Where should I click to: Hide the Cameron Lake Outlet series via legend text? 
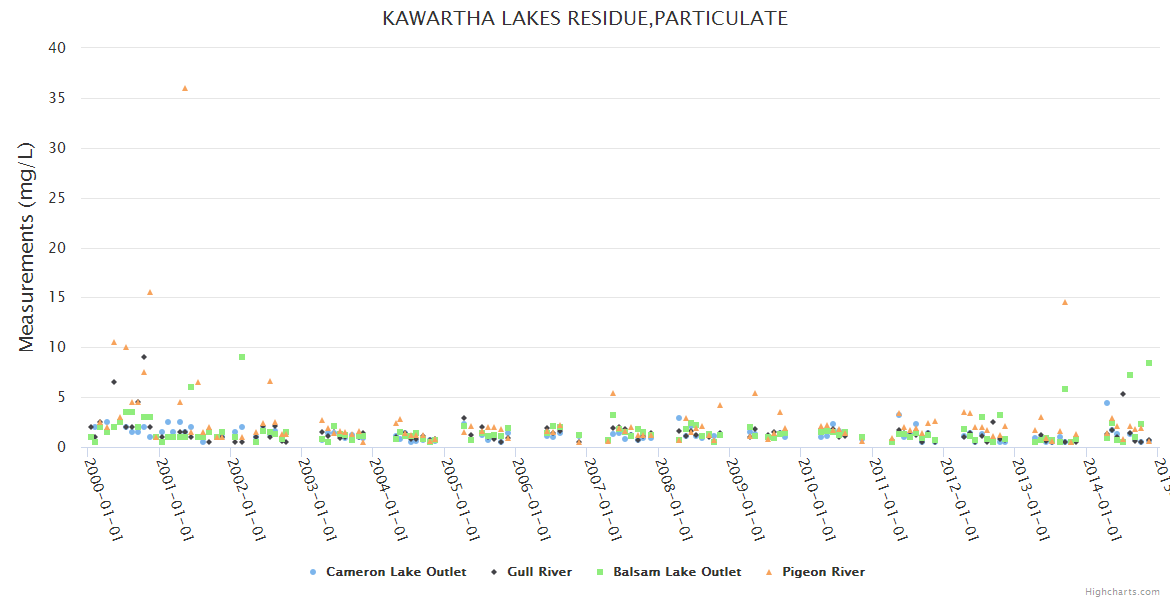(x=396, y=572)
